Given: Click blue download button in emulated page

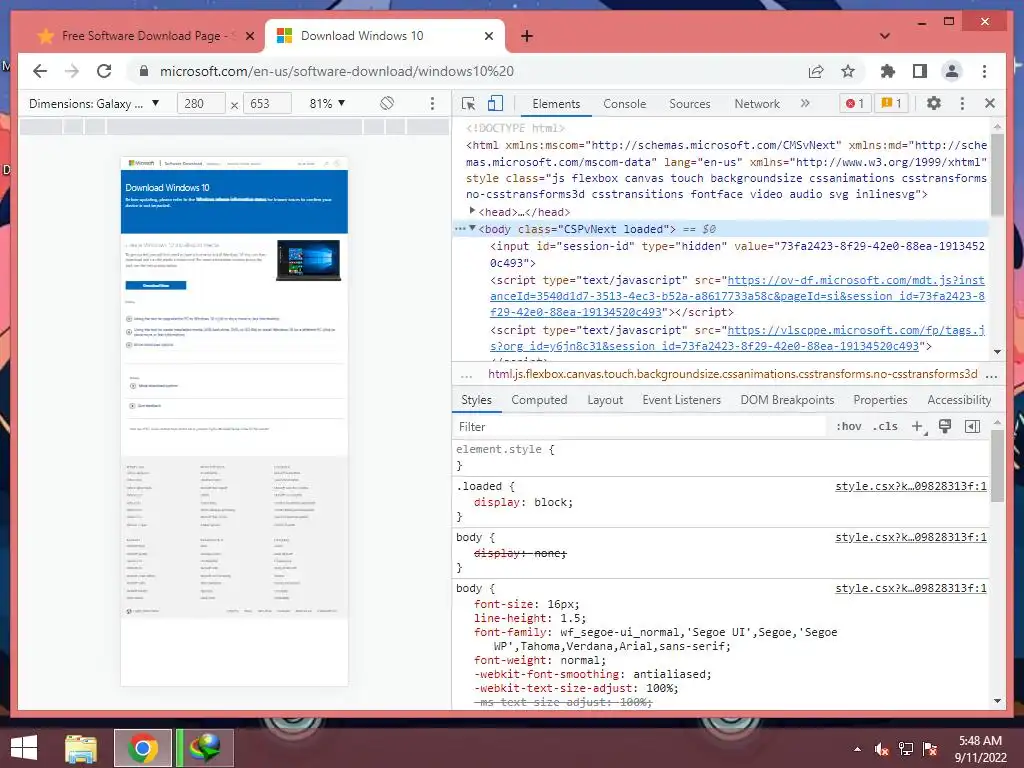Looking at the screenshot, I should [155, 285].
